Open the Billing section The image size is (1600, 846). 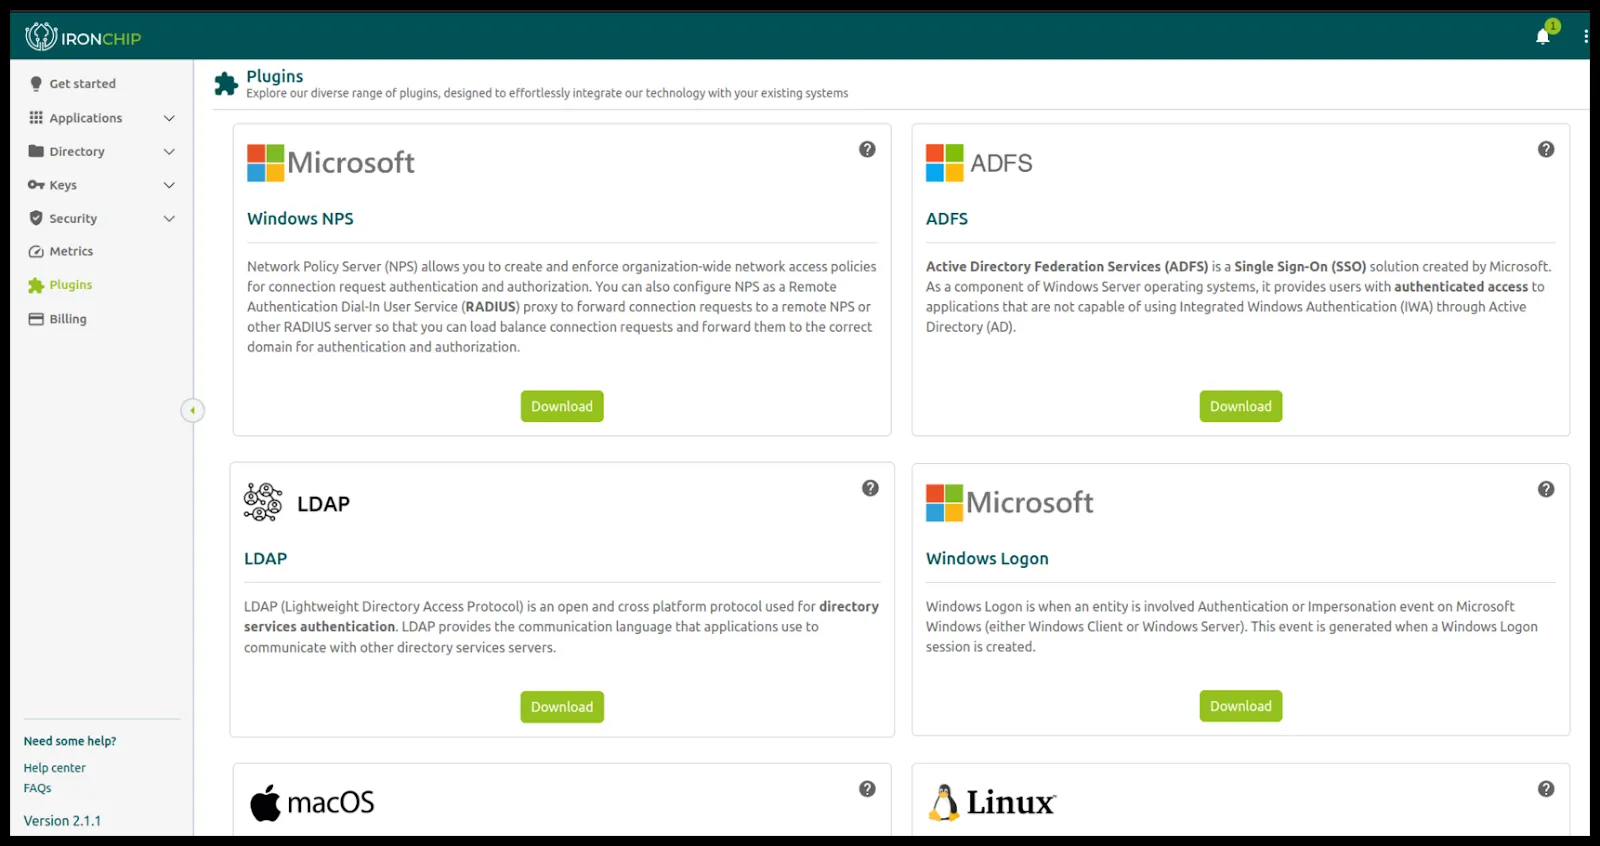pos(68,319)
